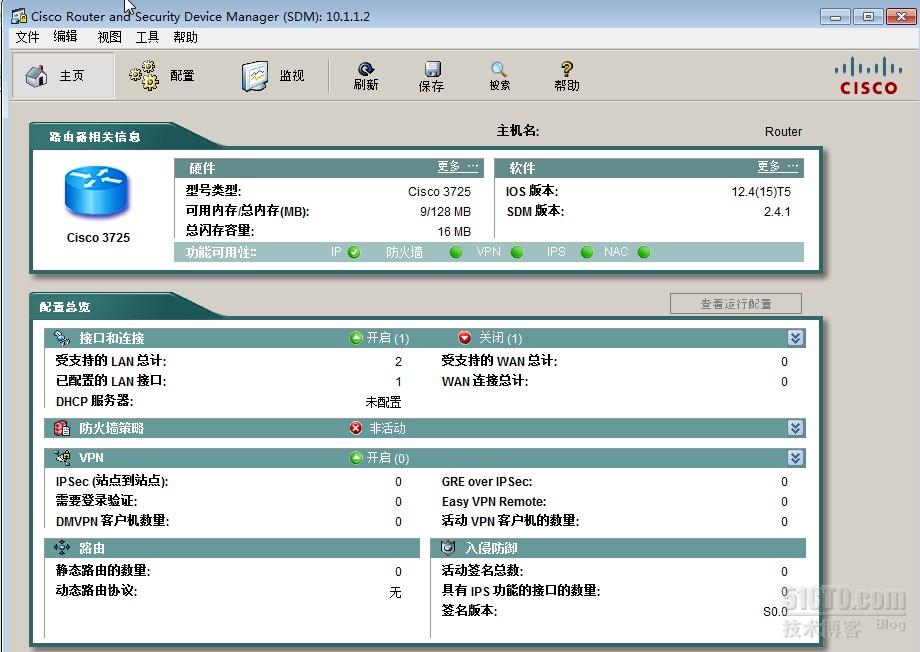Open the 编辑 menu

pyautogui.click(x=65, y=37)
